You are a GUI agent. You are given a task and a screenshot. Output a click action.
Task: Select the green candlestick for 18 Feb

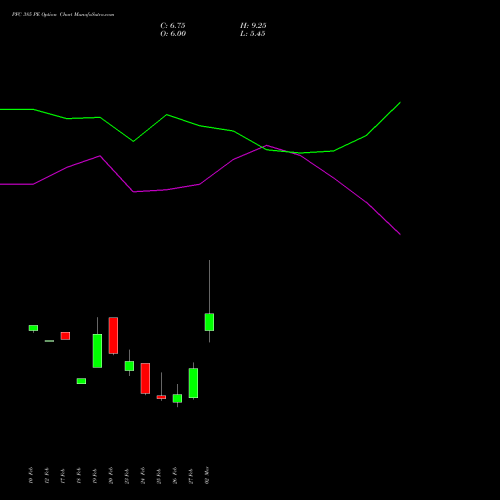[81, 381]
